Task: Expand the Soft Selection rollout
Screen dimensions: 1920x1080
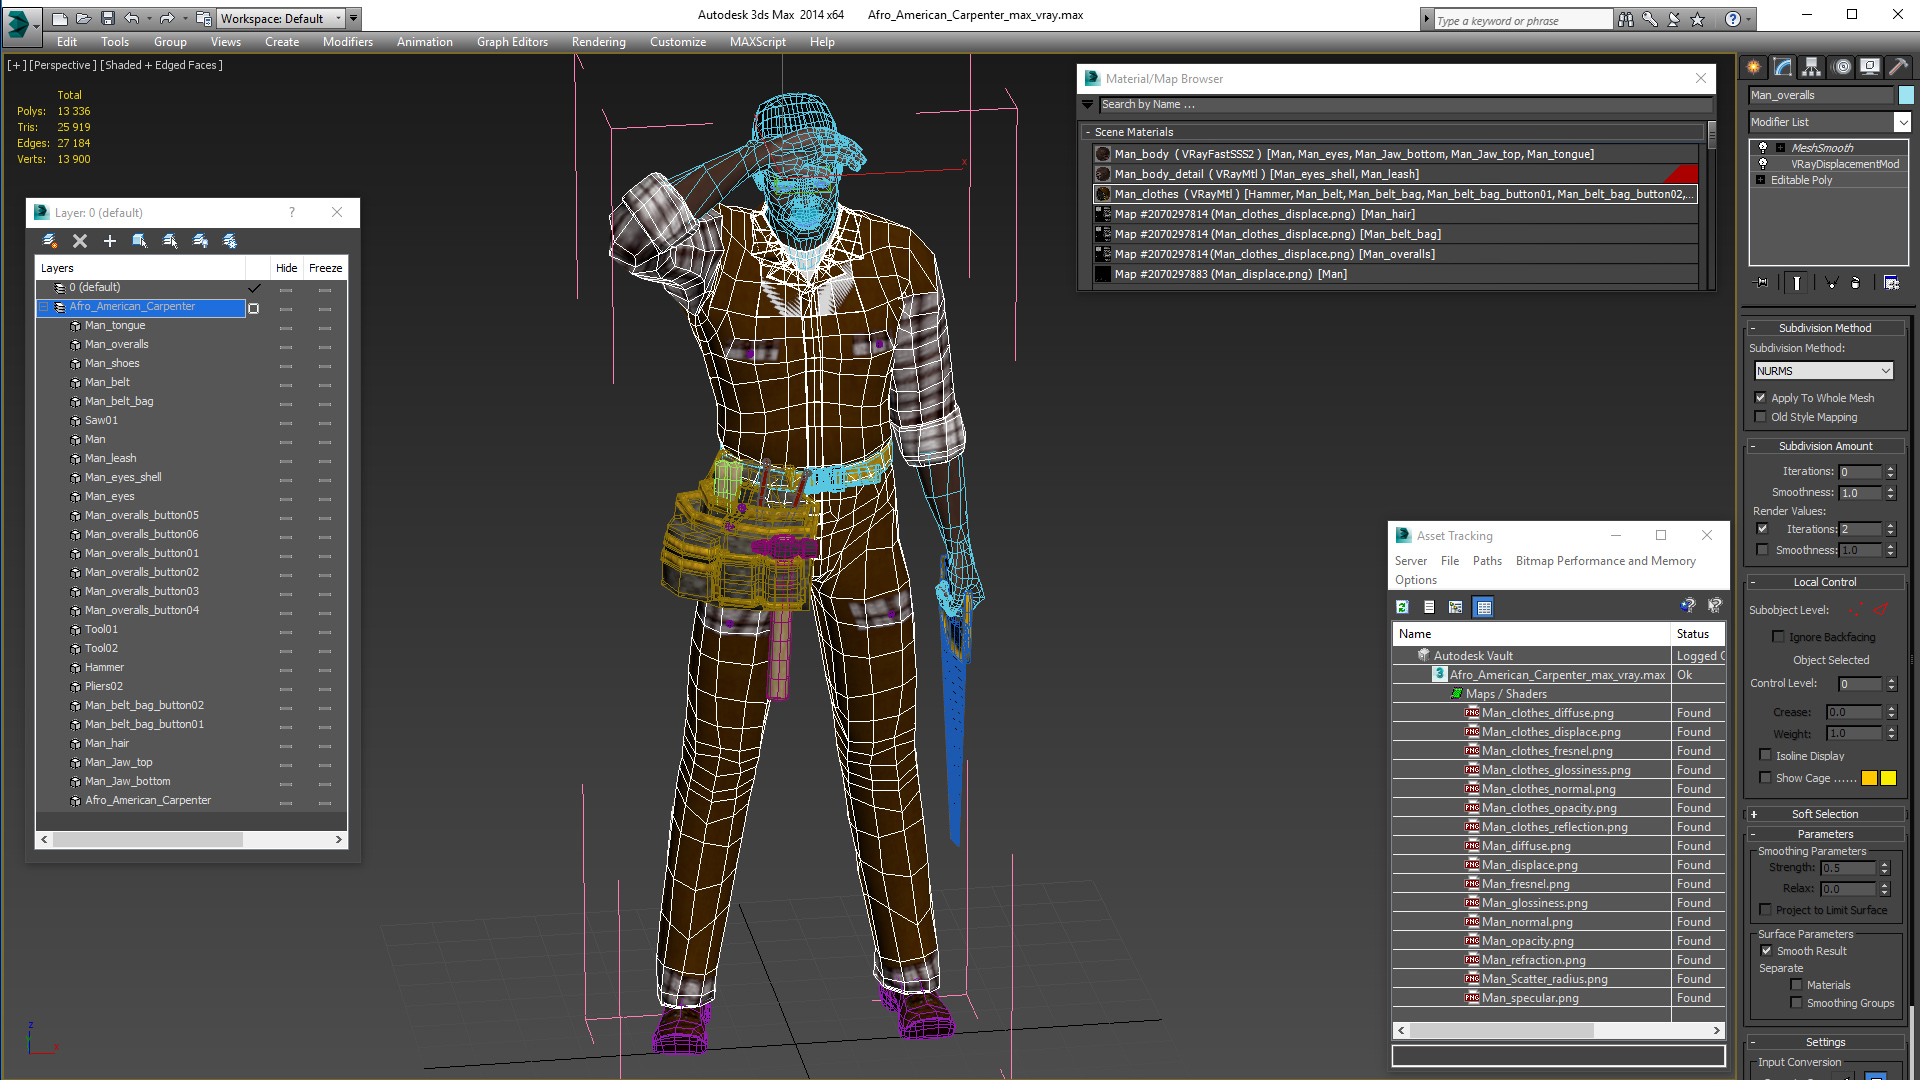Action: coord(1824,814)
